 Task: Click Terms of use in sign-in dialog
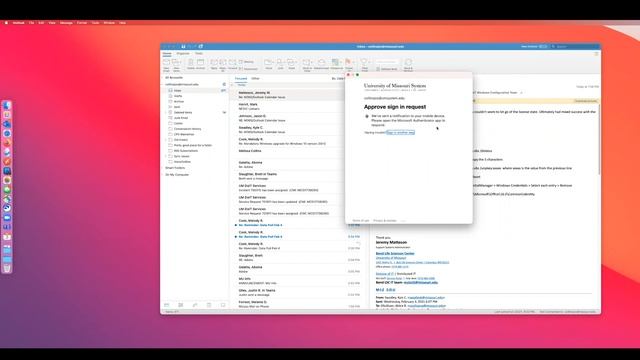(360, 220)
